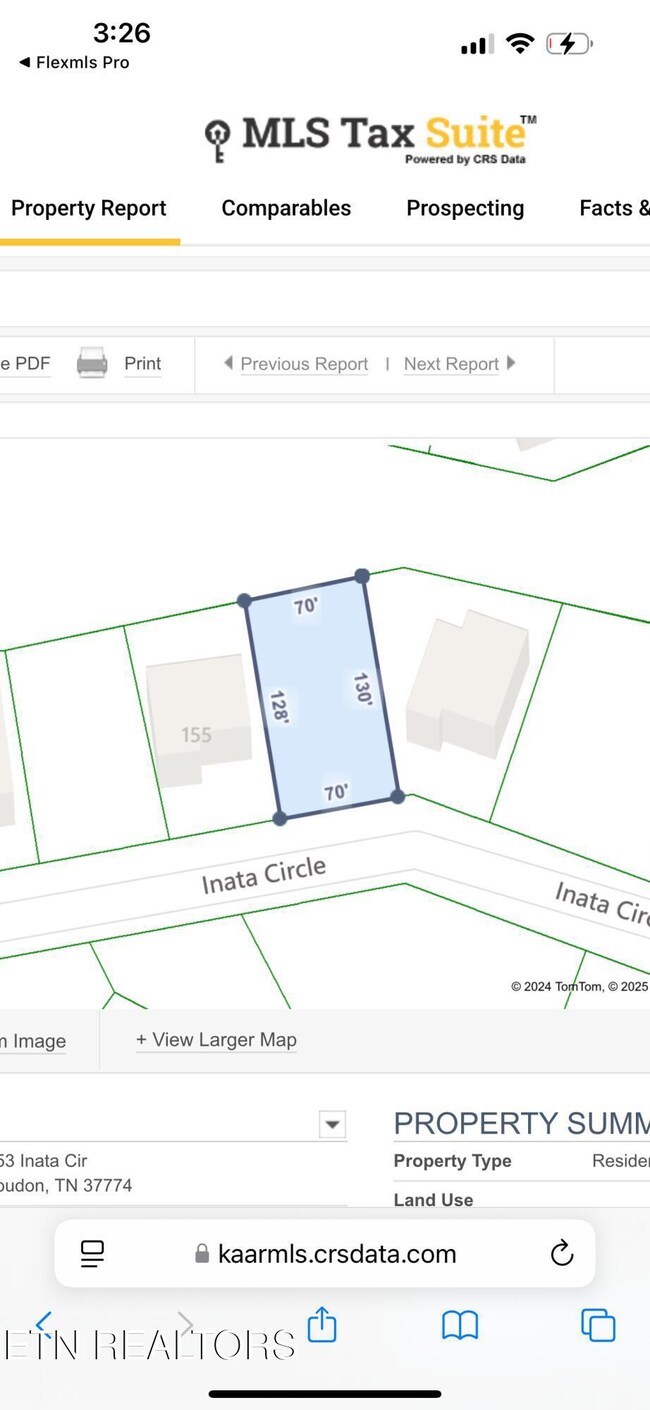The height and width of the screenshot is (1410, 650).
Task: Switch to the Comparables tab
Action: tap(286, 208)
